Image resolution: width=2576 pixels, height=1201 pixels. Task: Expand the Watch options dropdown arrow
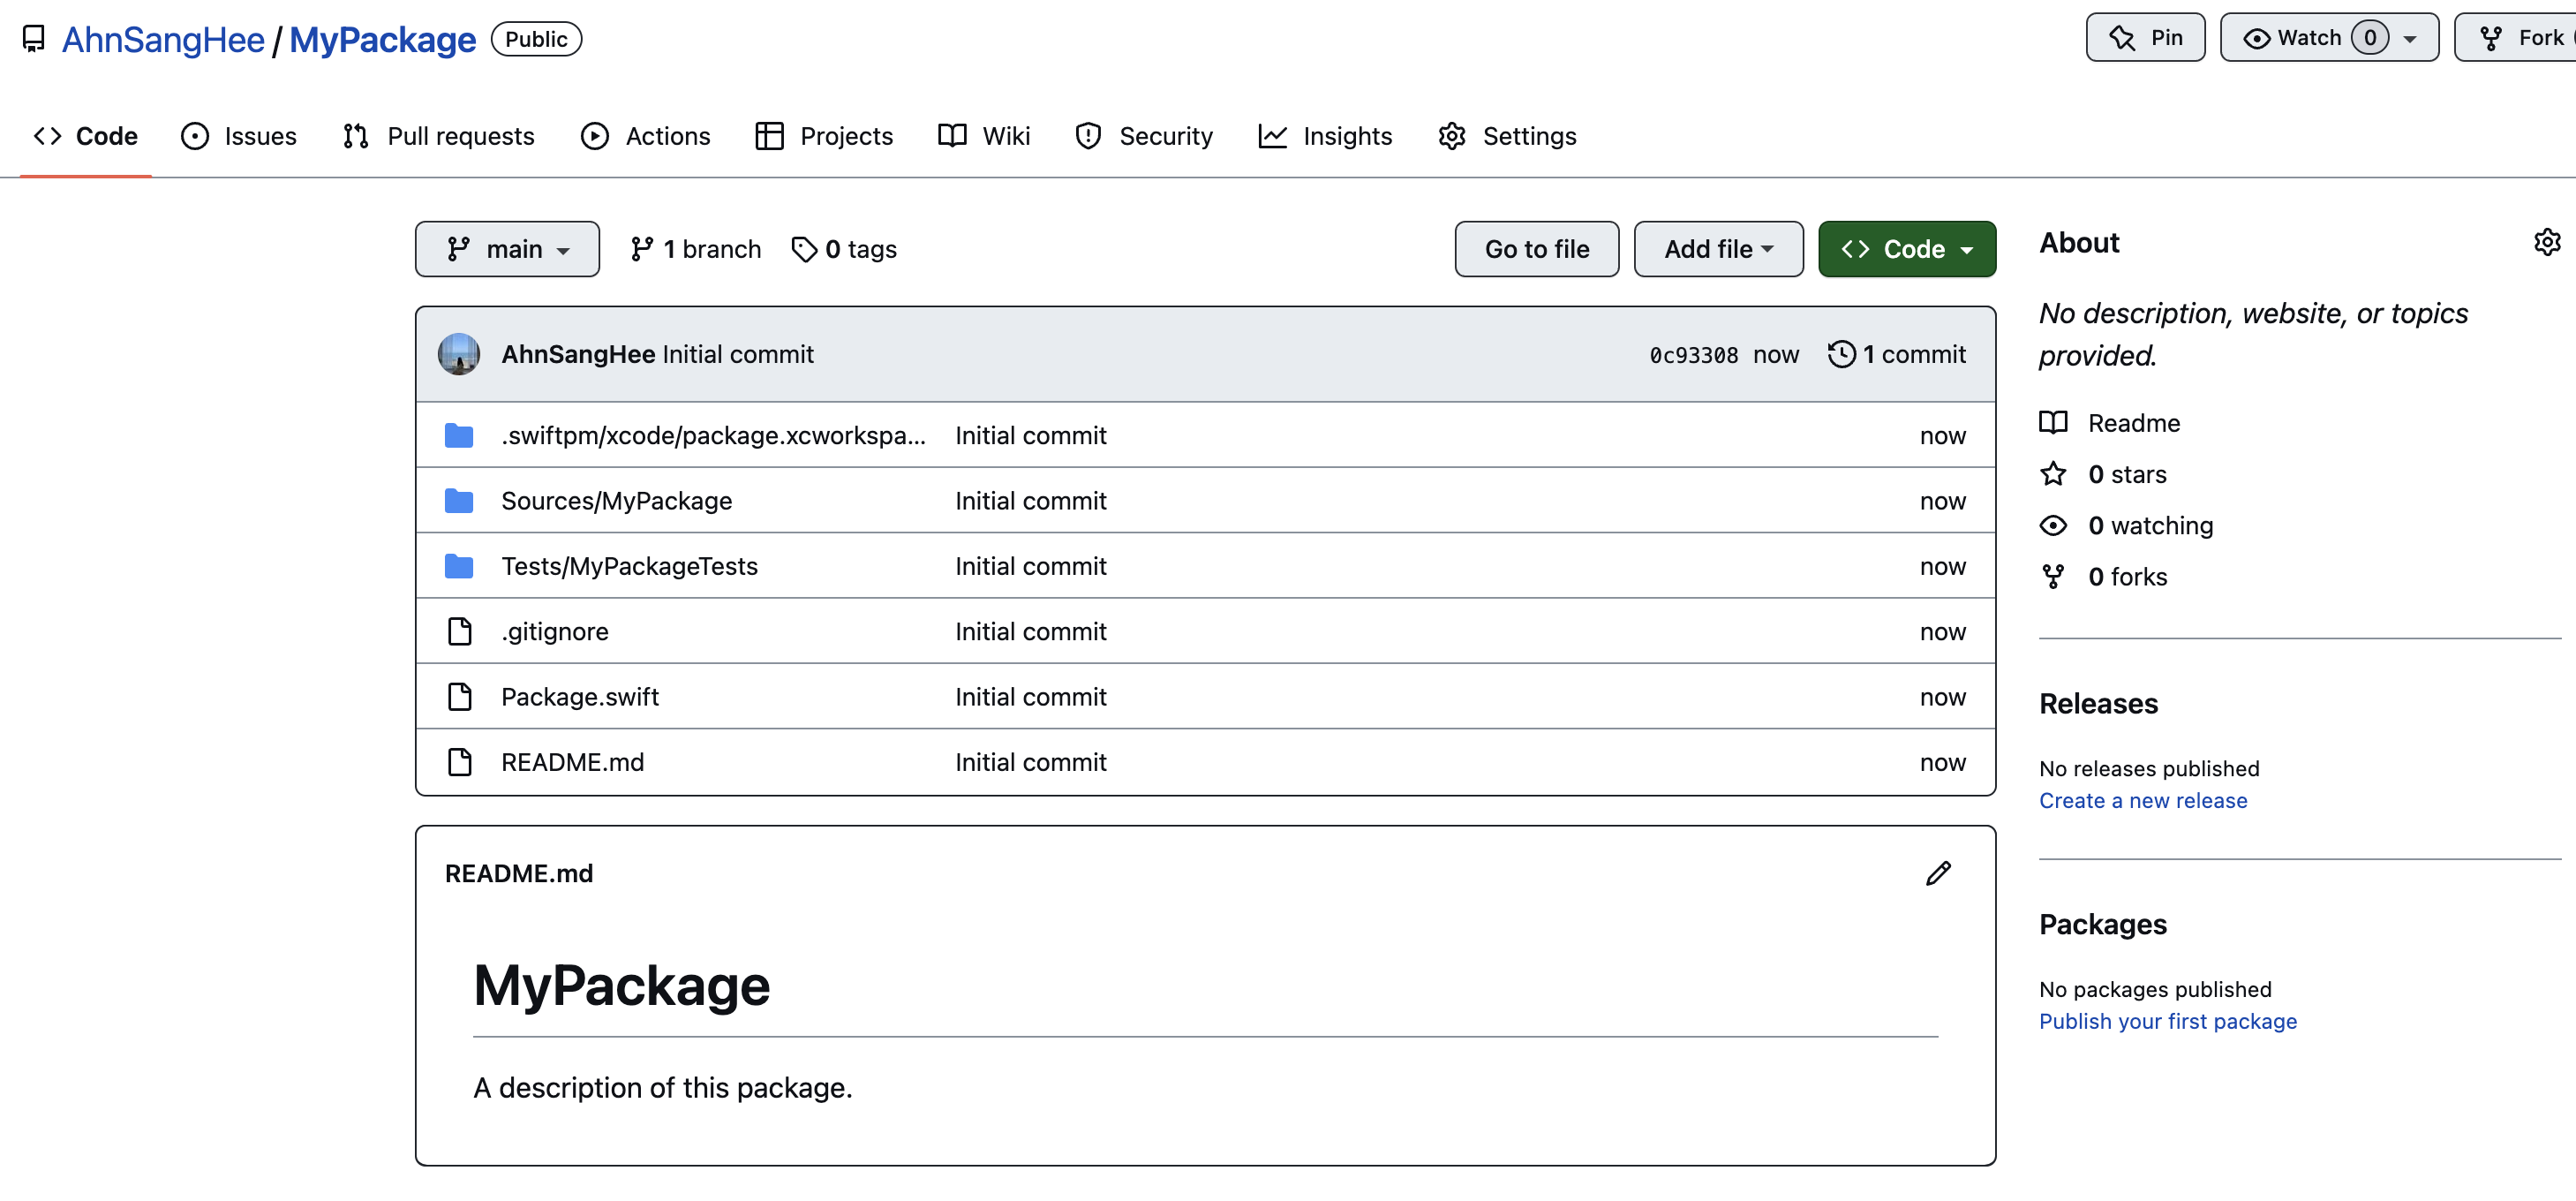coord(2411,39)
